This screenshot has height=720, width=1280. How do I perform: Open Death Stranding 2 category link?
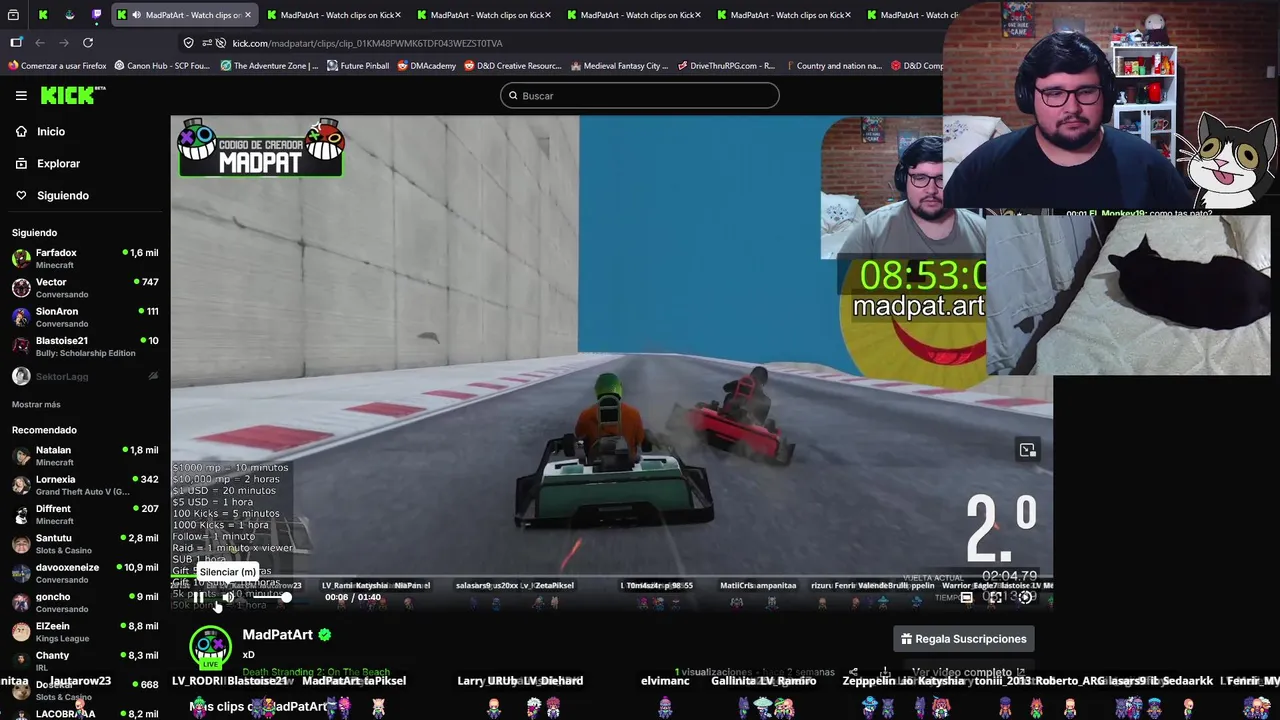[x=316, y=673]
